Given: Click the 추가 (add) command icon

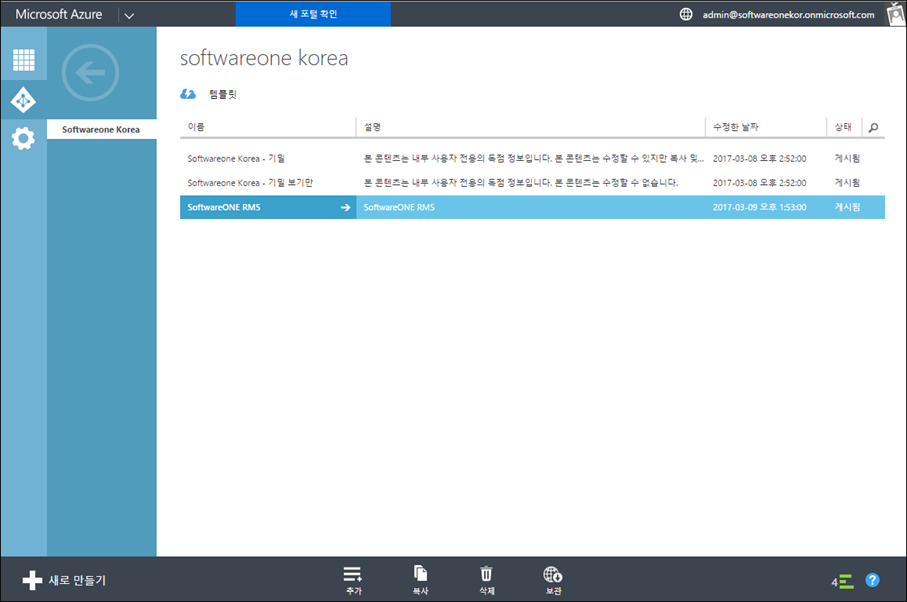Looking at the screenshot, I should [353, 580].
